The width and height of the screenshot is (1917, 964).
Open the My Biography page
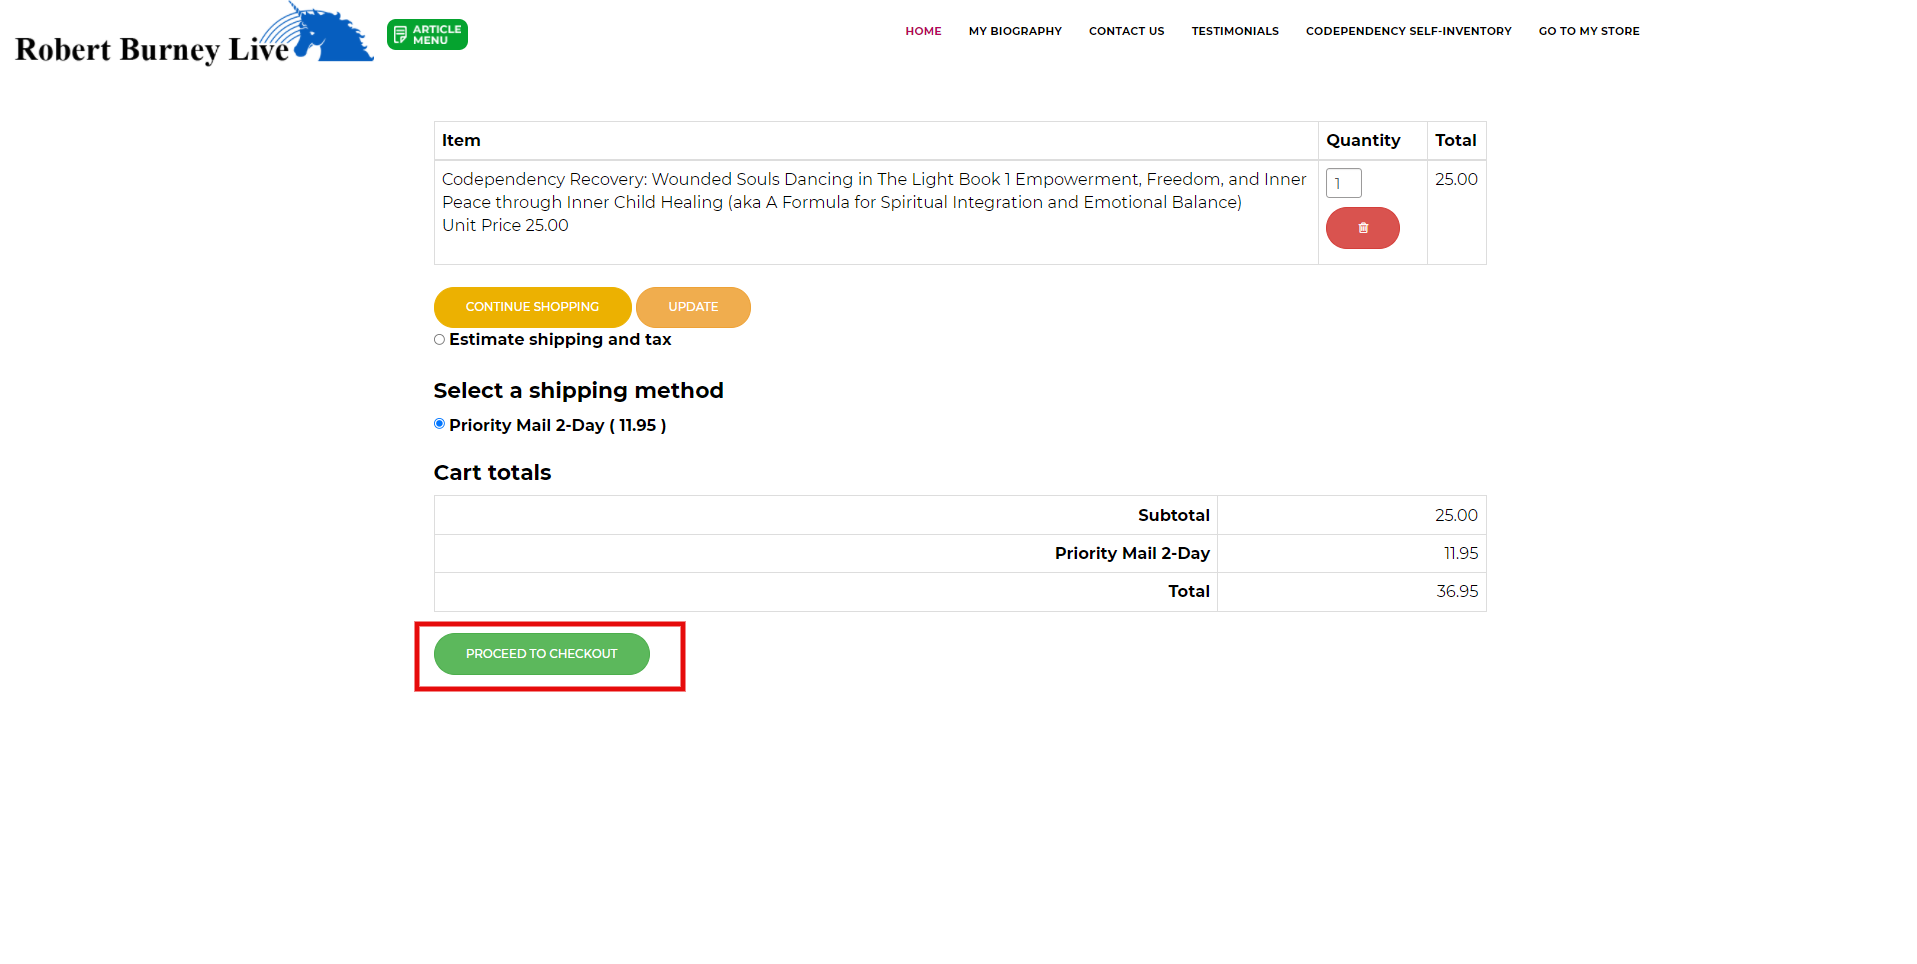coord(1014,31)
